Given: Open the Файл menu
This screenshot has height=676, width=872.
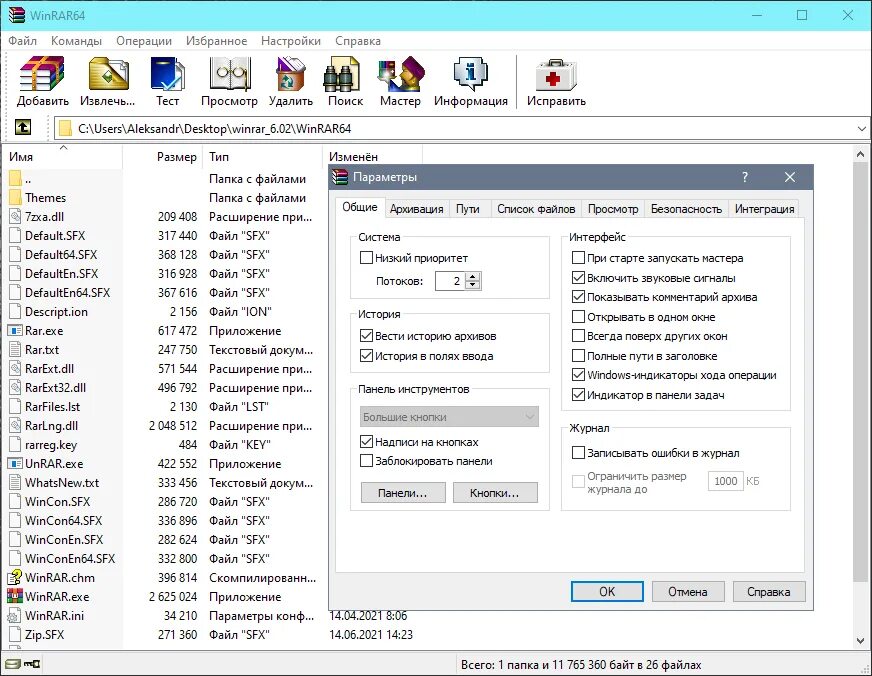Looking at the screenshot, I should click(22, 41).
